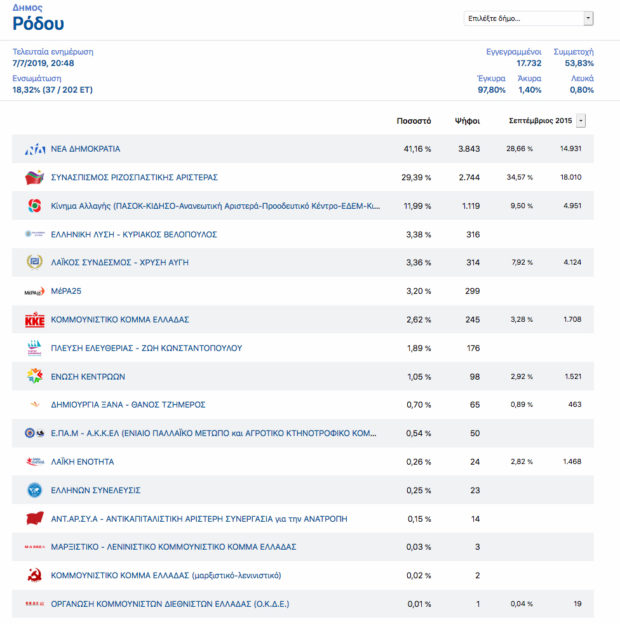Click the Ένωση Κεντρώων colorful logo

click(35, 376)
